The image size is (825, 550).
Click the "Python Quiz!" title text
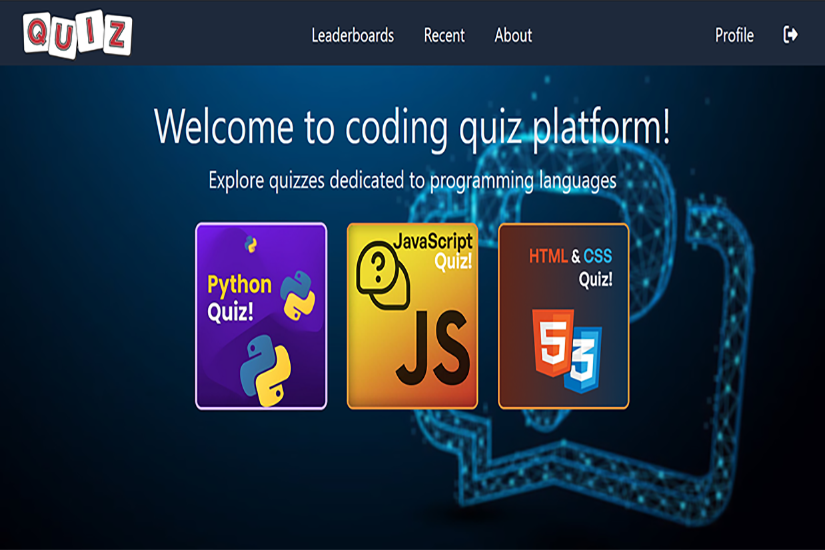pyautogui.click(x=238, y=298)
